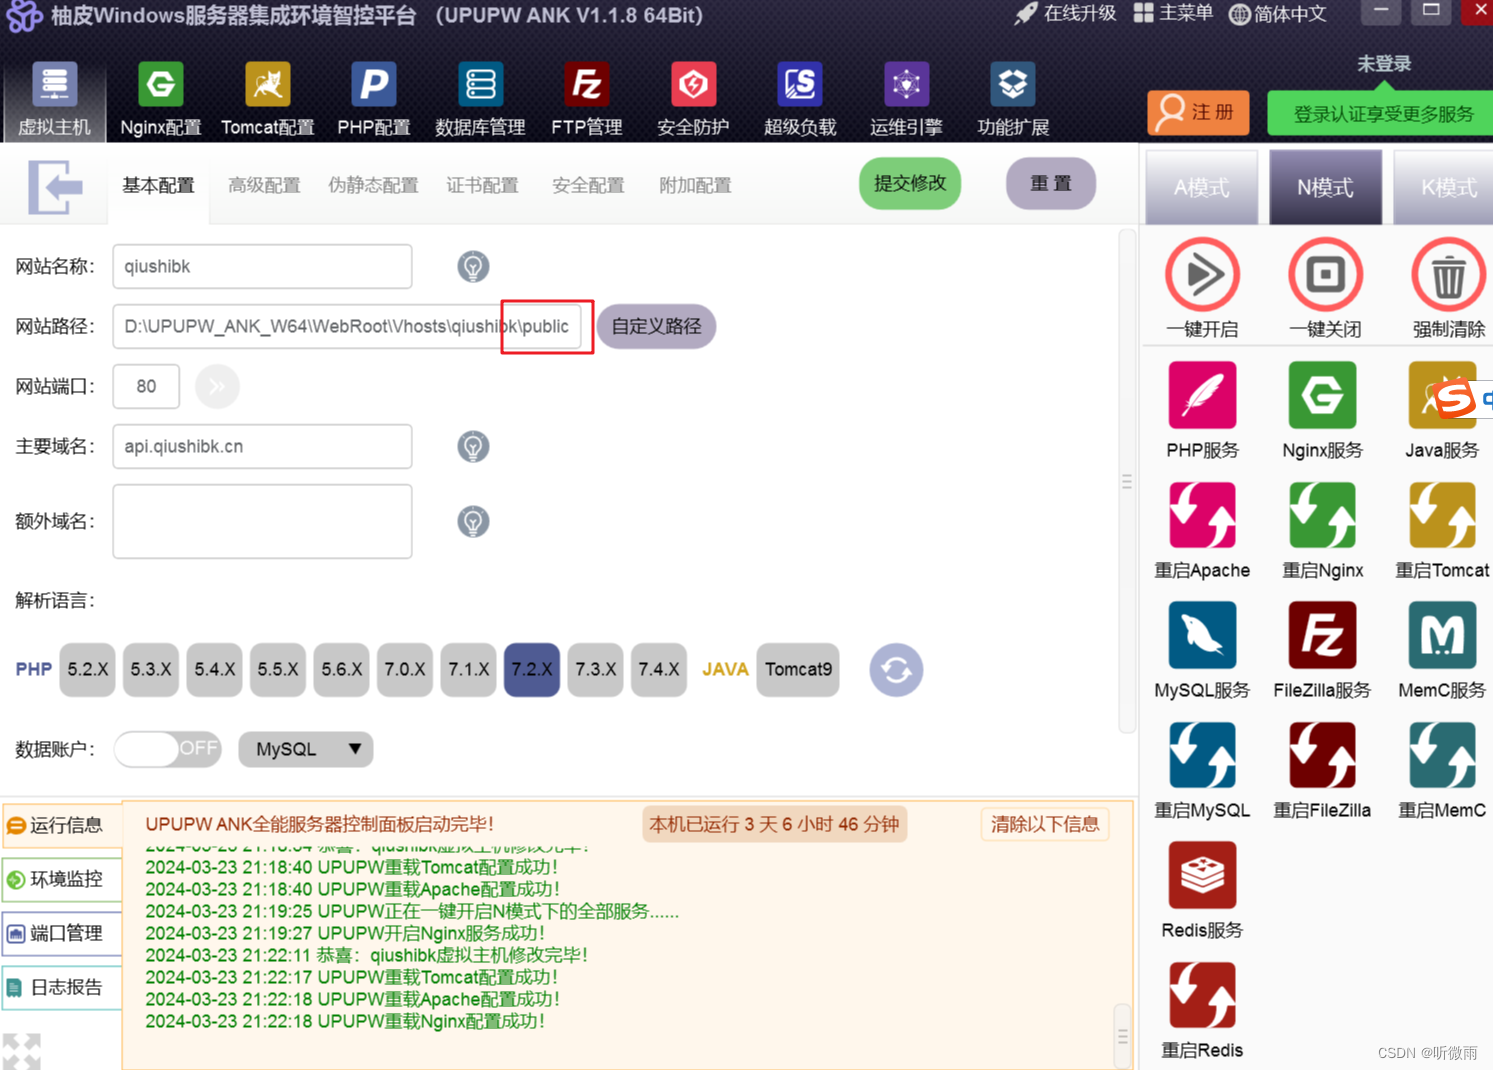Click the 主要域名 field api.qiushibk.cn

pyautogui.click(x=262, y=446)
